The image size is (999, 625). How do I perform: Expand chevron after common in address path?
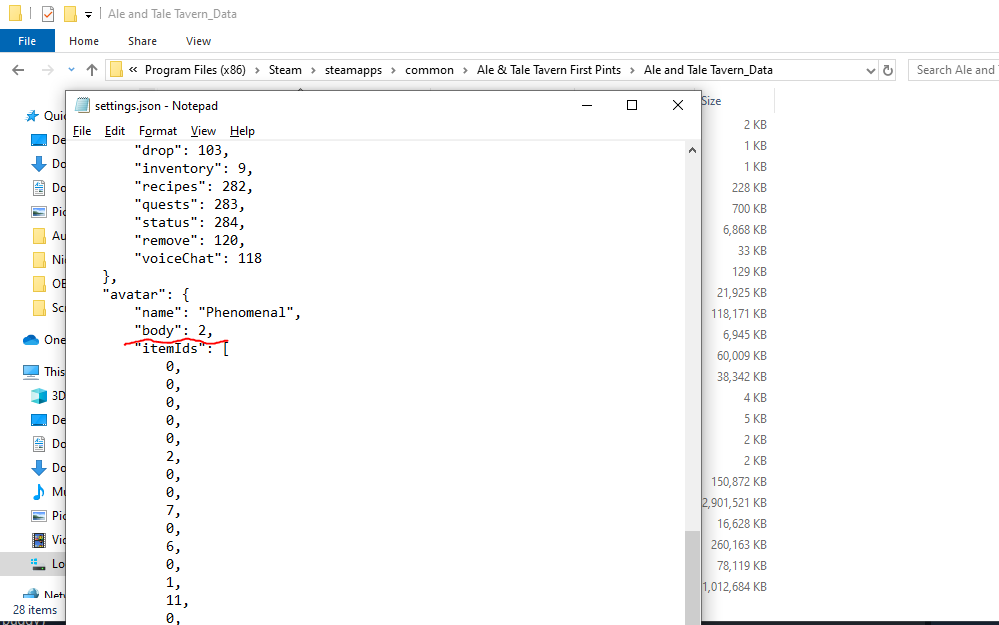coord(465,70)
